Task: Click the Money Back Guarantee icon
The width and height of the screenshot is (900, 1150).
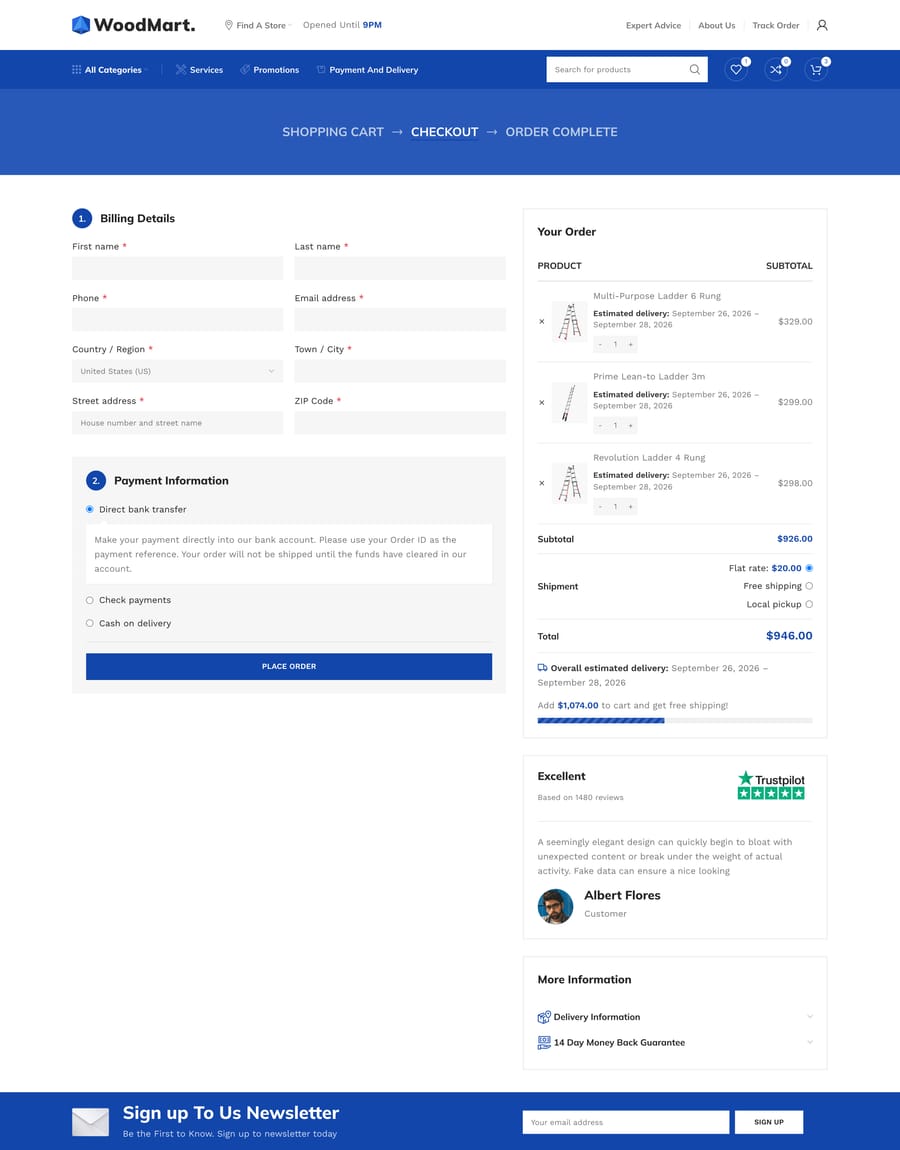Action: 544,1042
